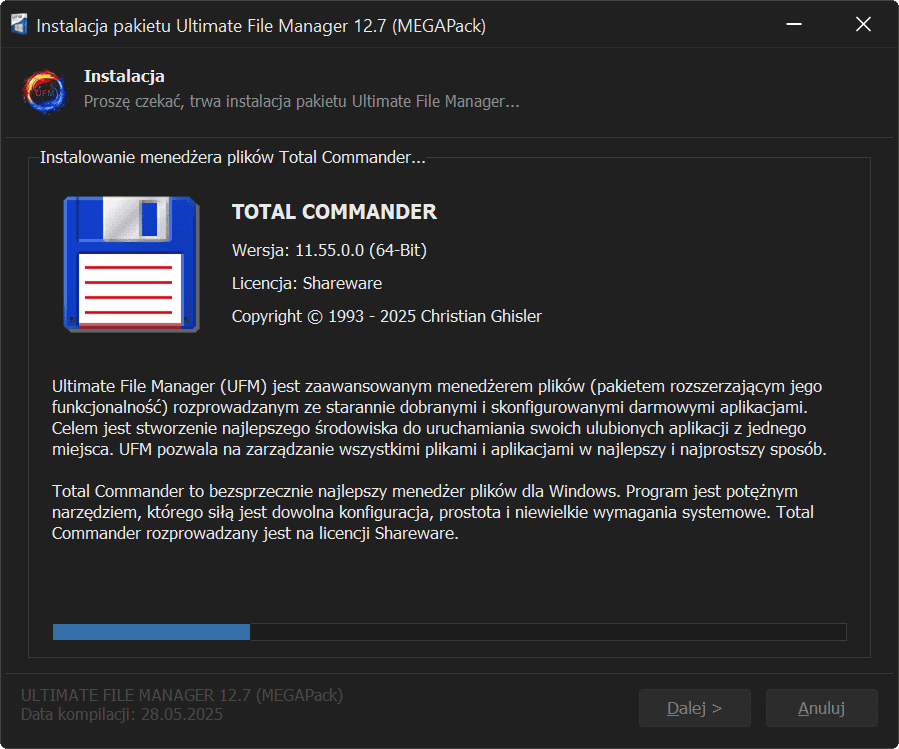Click the Wersja 11.55.0.0 line
899x749 pixels.
click(329, 249)
